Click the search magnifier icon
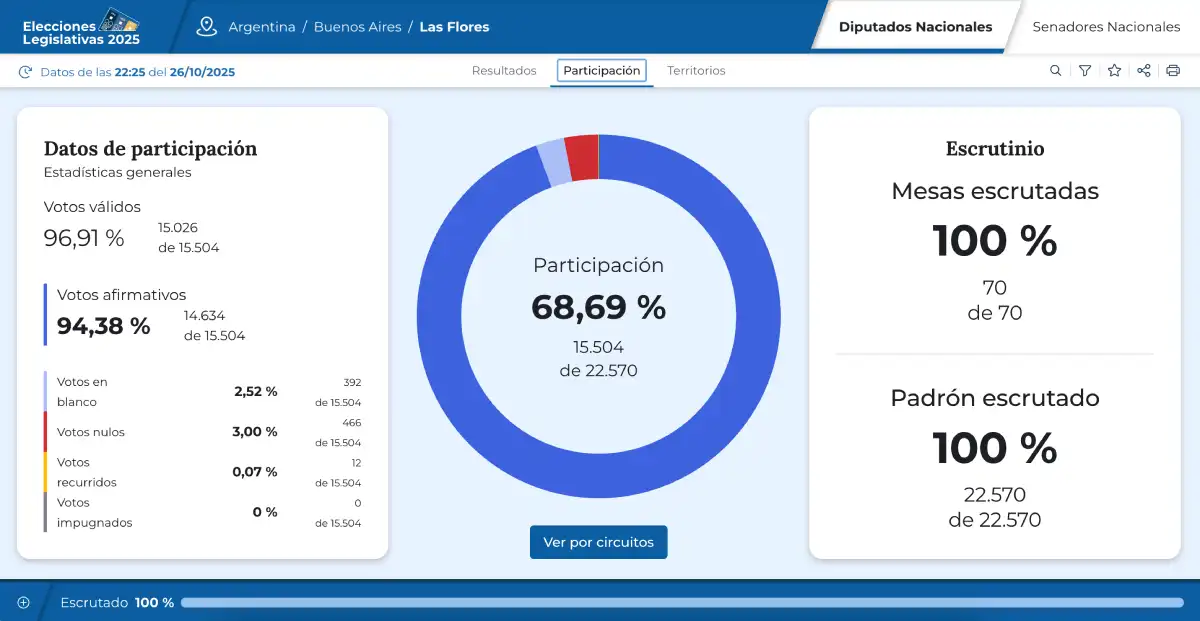This screenshot has height=621, width=1200. (x=1055, y=71)
